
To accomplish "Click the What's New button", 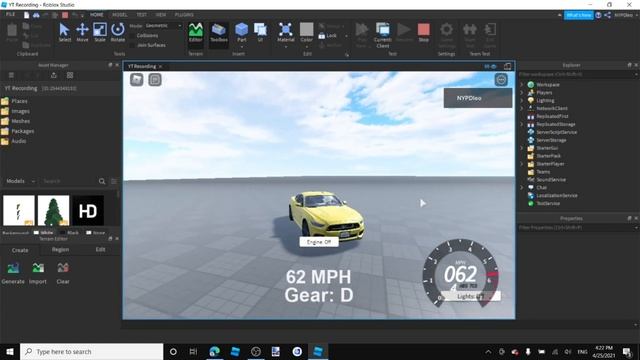I will click(x=578, y=15).
